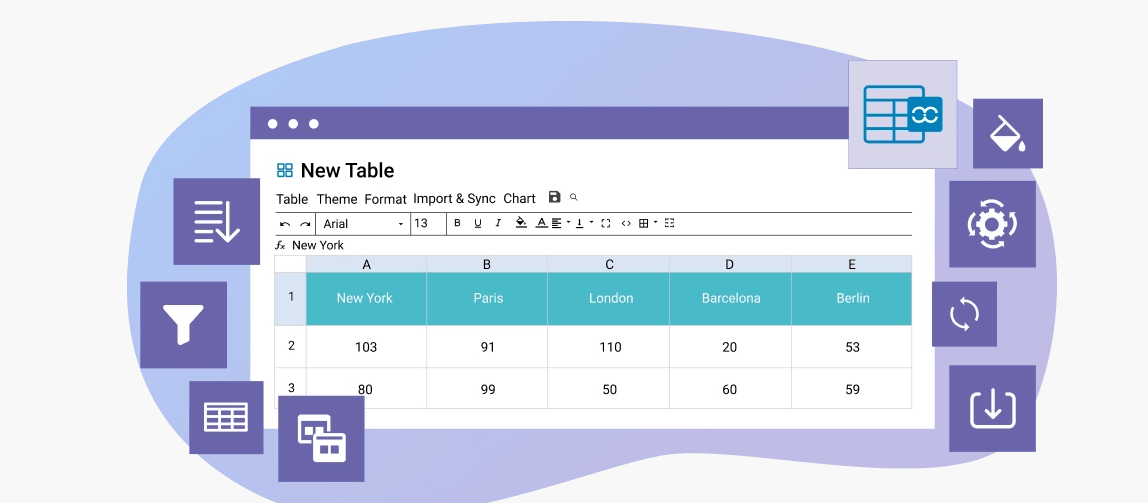Click the save floppy disk icon
The width and height of the screenshot is (1148, 503).
pos(554,197)
